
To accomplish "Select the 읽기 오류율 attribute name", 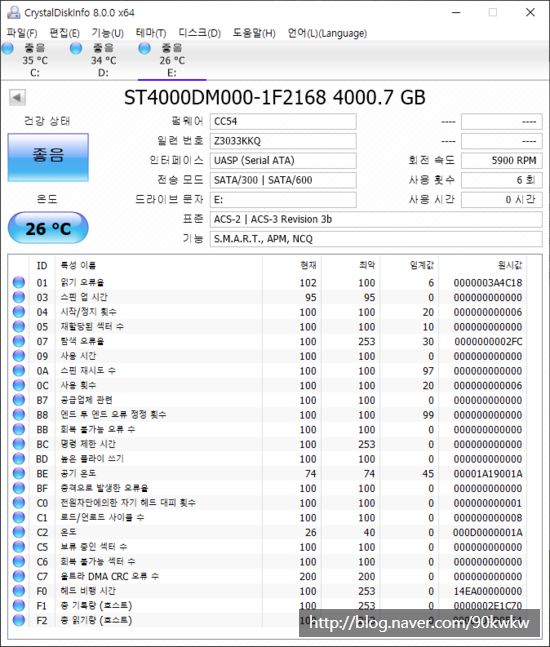I will [83, 283].
